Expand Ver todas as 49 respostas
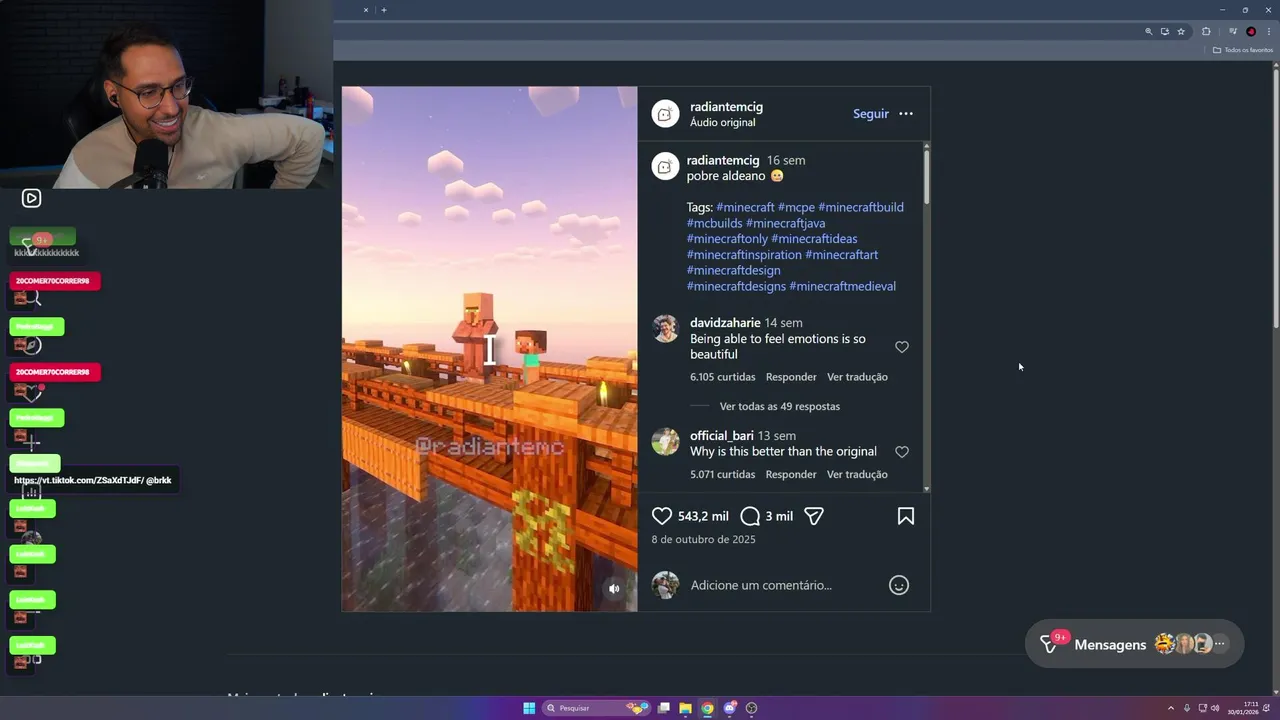 (x=780, y=406)
